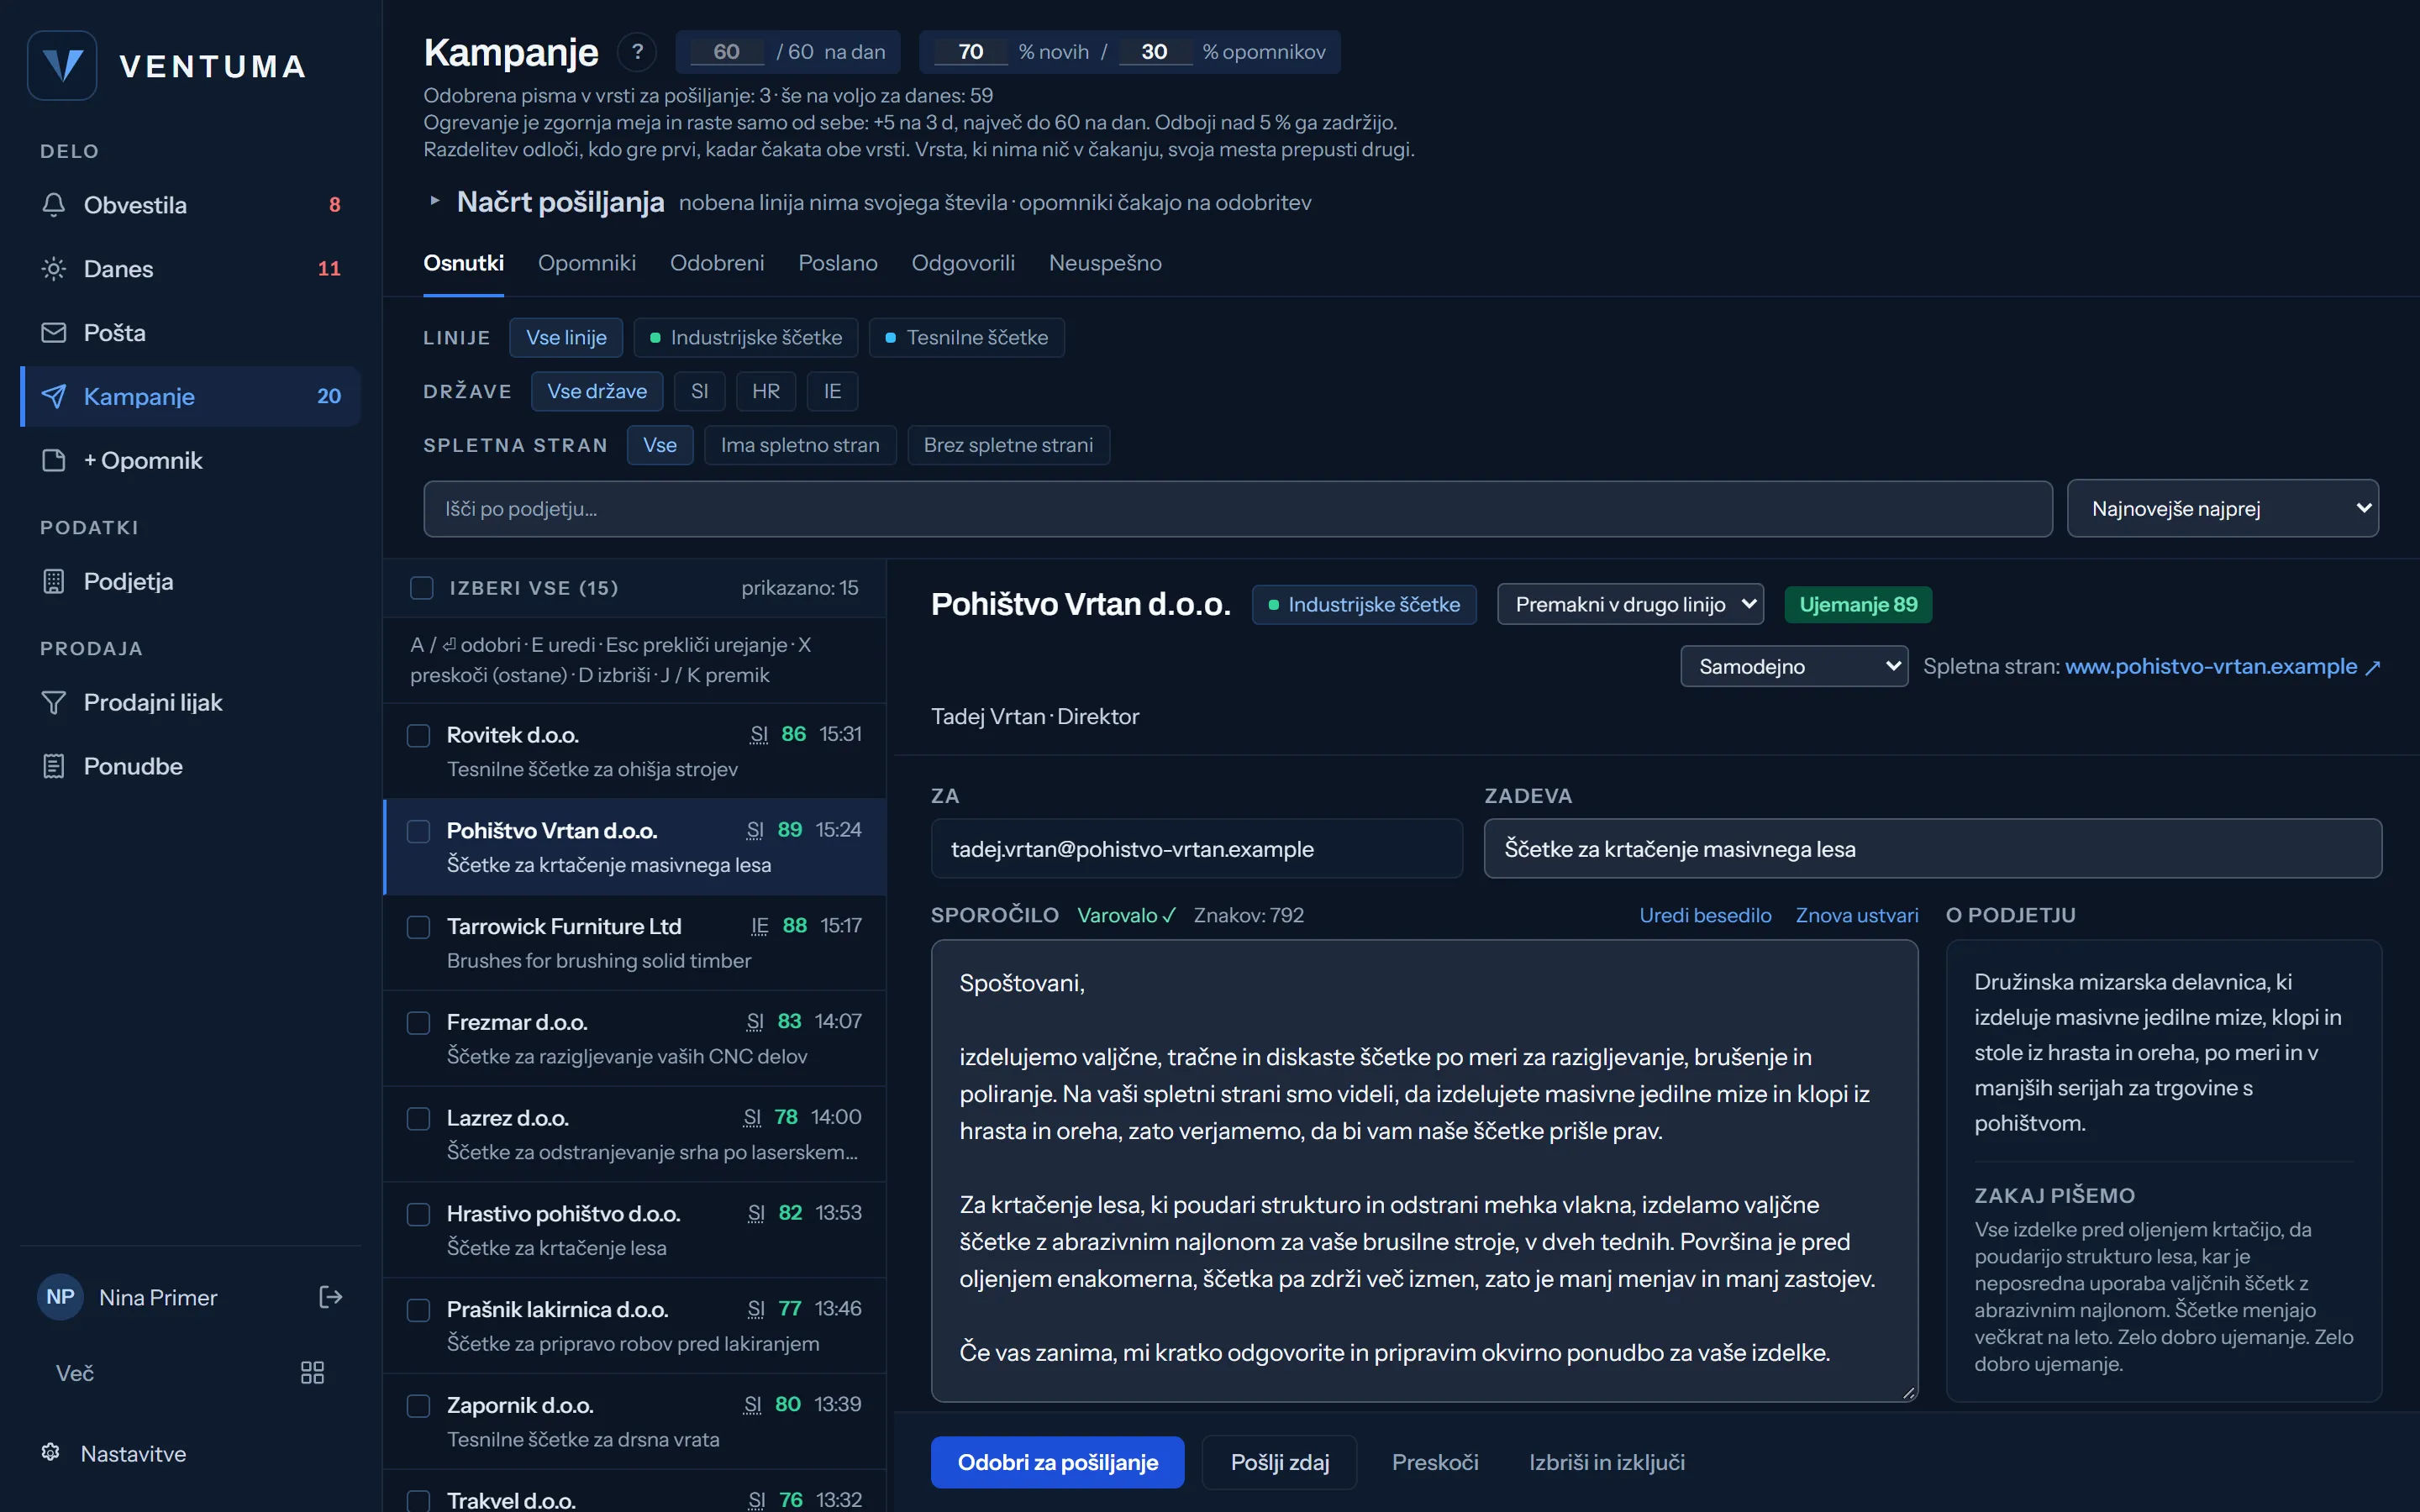
Task: Click the Znova ustvari link
Action: click(1857, 915)
